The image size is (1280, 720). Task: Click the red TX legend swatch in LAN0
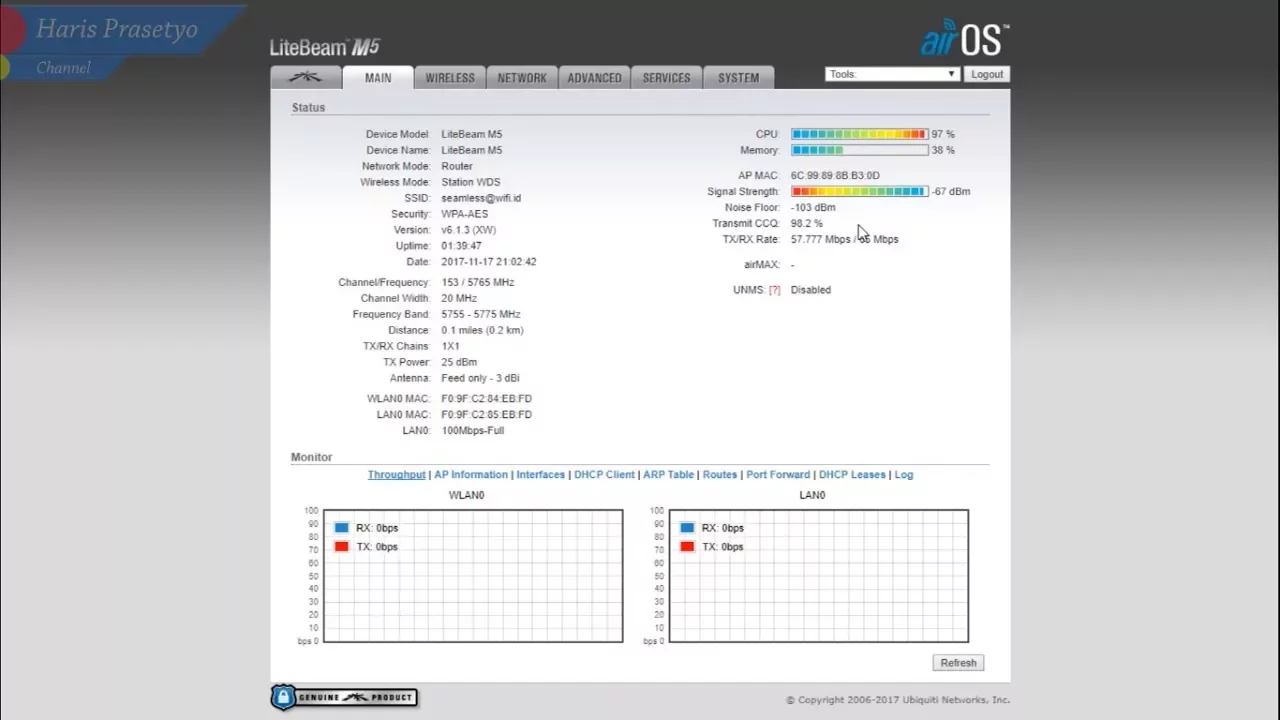tap(687, 547)
